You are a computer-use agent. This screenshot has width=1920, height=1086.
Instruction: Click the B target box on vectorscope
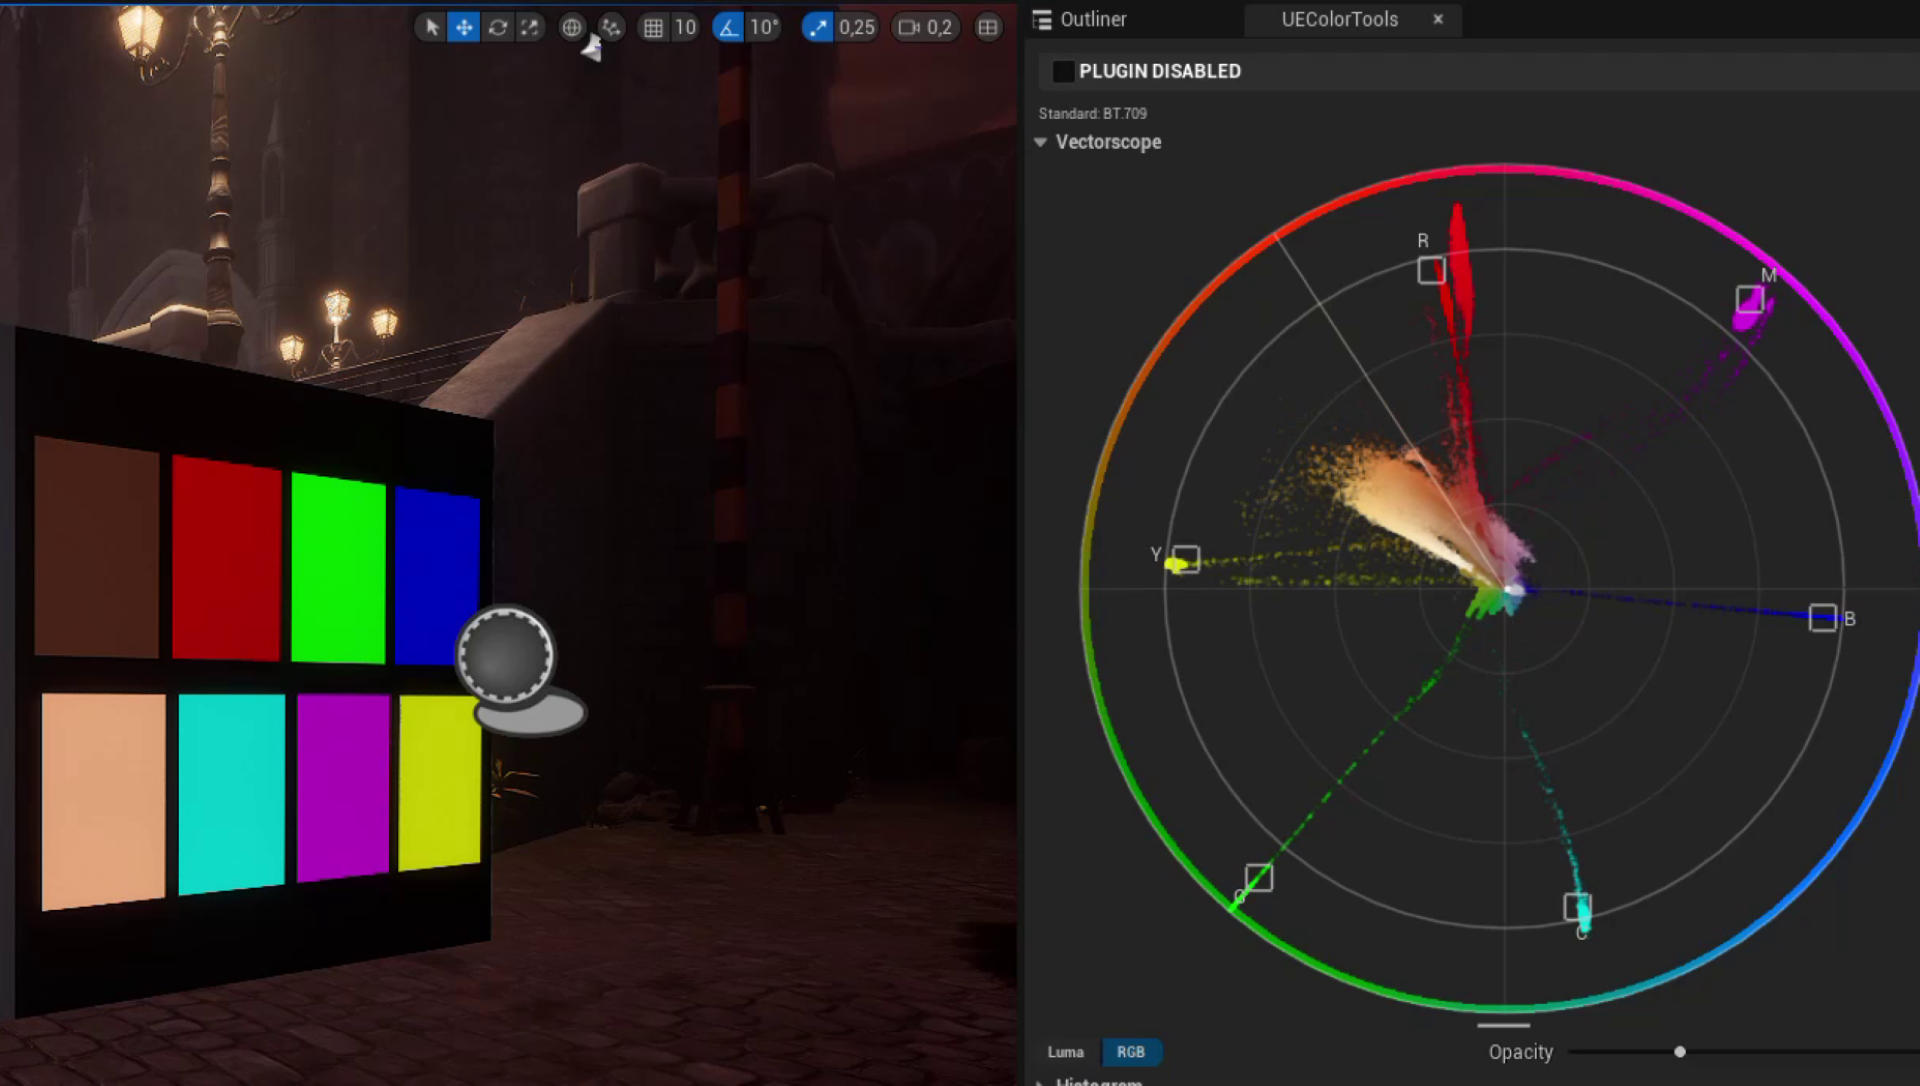[x=1822, y=617]
